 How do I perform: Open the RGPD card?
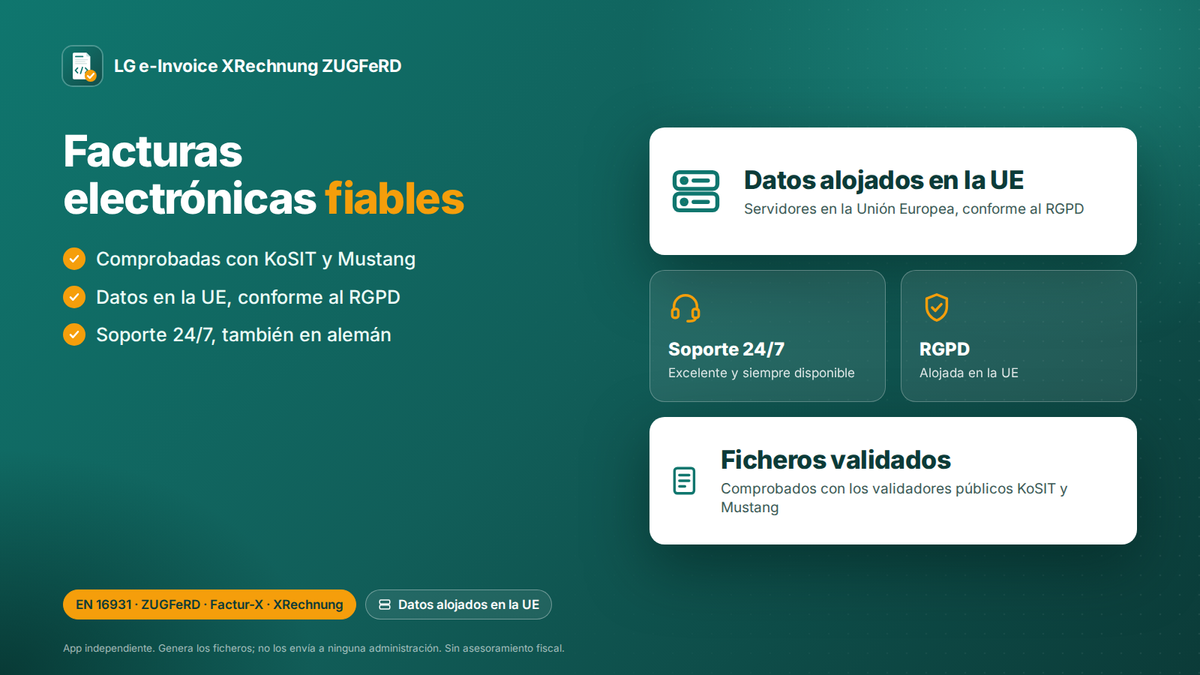click(x=1019, y=336)
